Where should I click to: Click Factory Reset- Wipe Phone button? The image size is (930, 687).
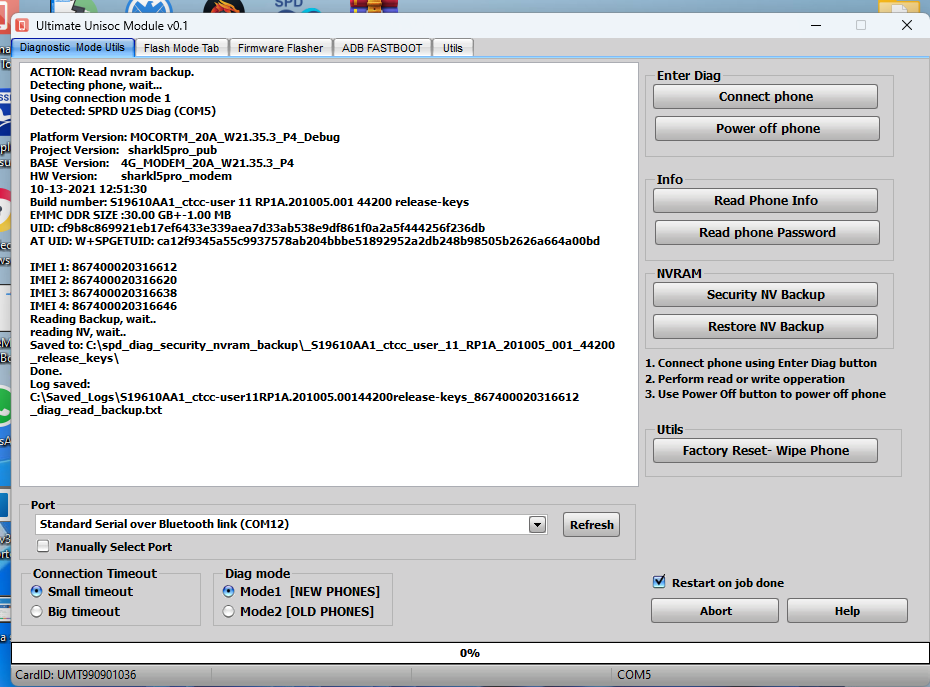coord(765,451)
